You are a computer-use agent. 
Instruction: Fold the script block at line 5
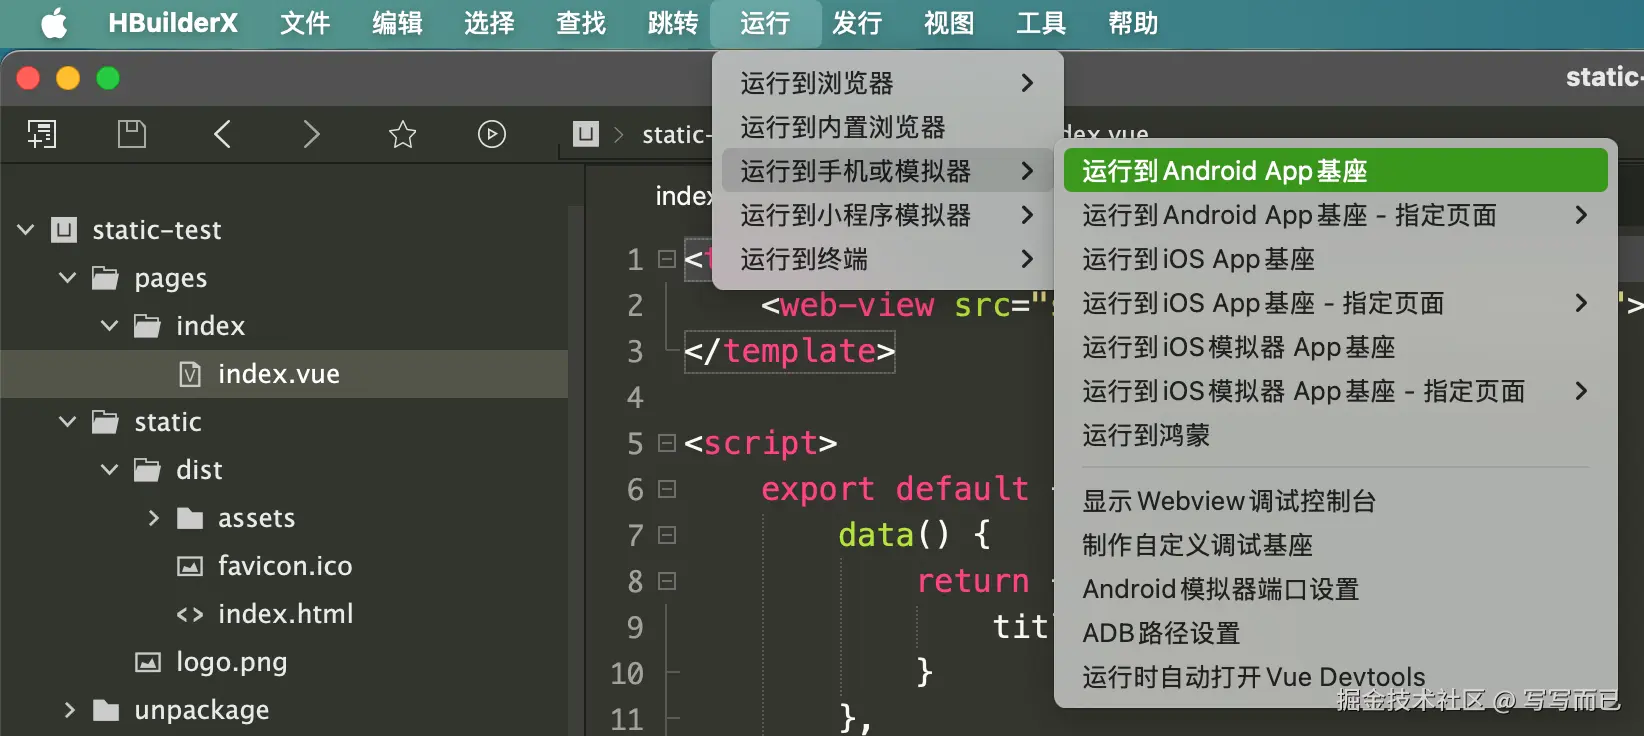(667, 443)
